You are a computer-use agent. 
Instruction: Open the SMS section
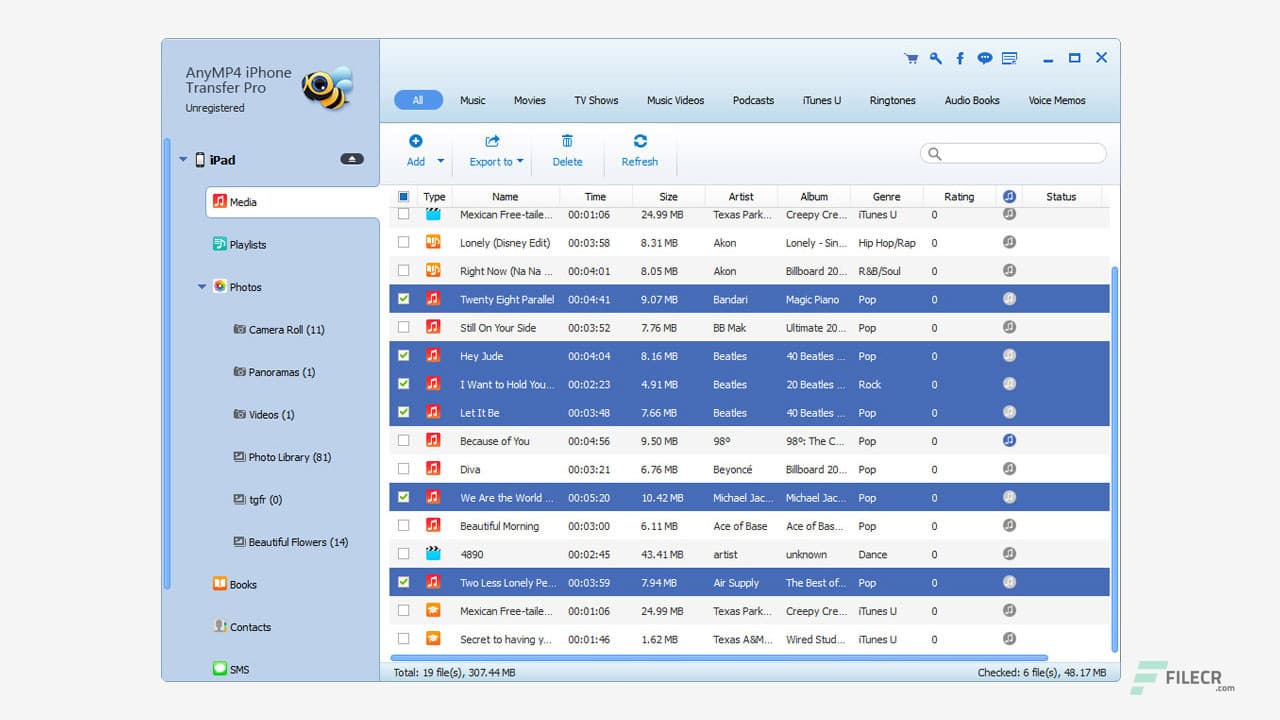tap(238, 669)
